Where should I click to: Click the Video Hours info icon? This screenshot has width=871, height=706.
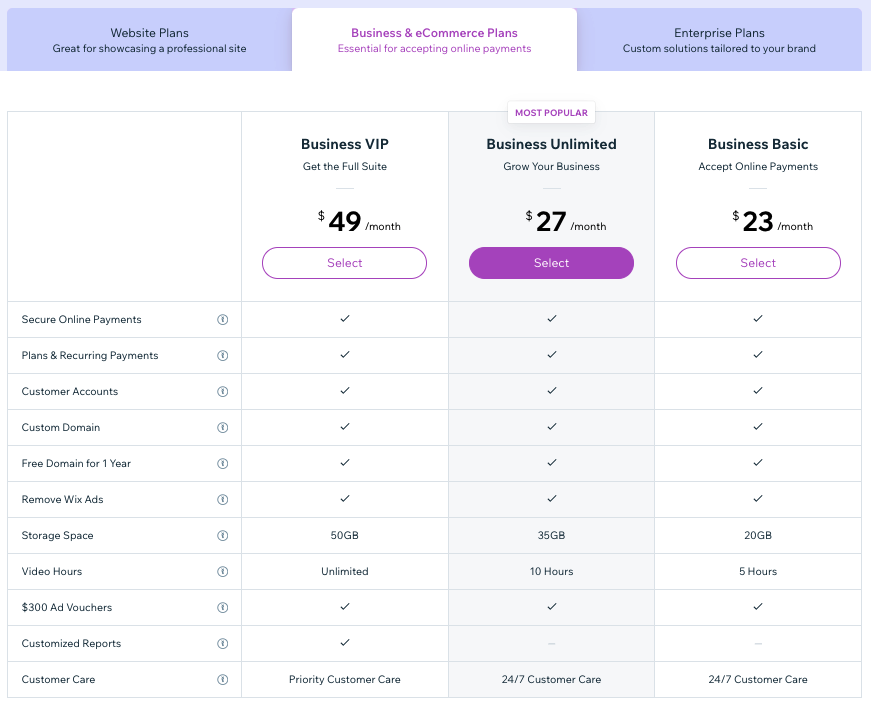point(223,572)
